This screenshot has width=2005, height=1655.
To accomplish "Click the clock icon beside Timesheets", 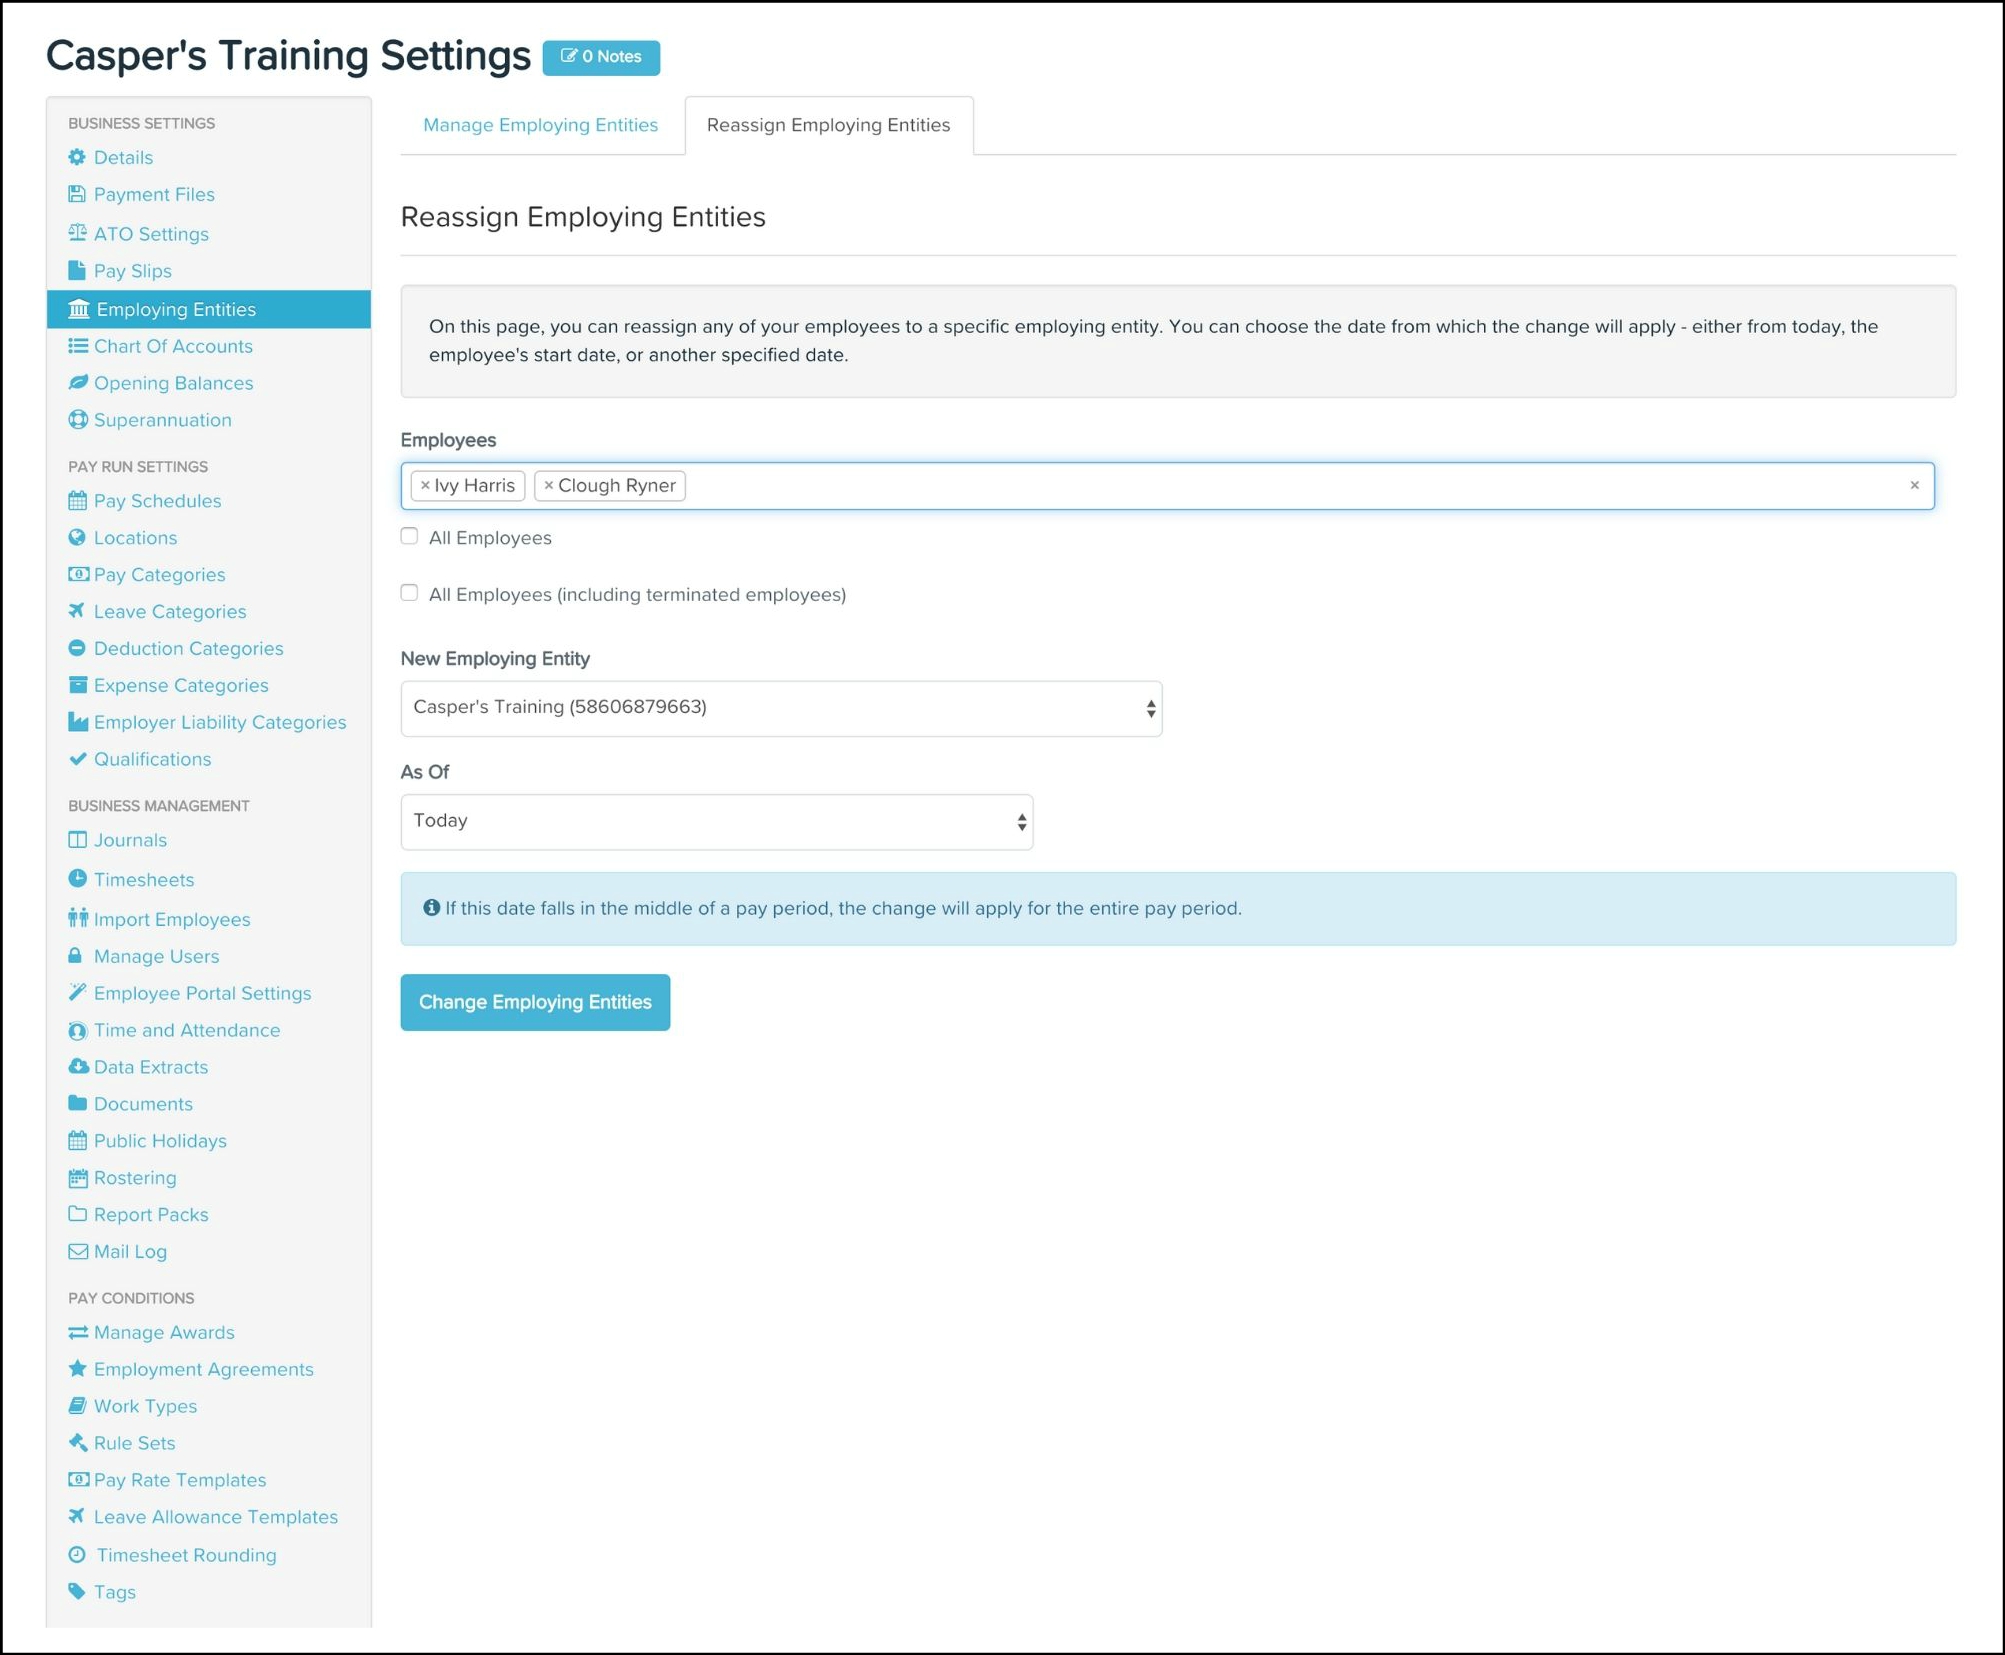I will click(x=77, y=879).
